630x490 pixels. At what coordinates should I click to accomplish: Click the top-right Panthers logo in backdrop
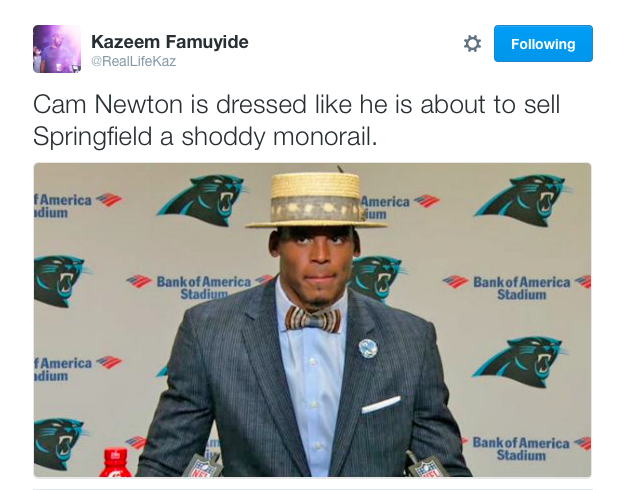521,199
